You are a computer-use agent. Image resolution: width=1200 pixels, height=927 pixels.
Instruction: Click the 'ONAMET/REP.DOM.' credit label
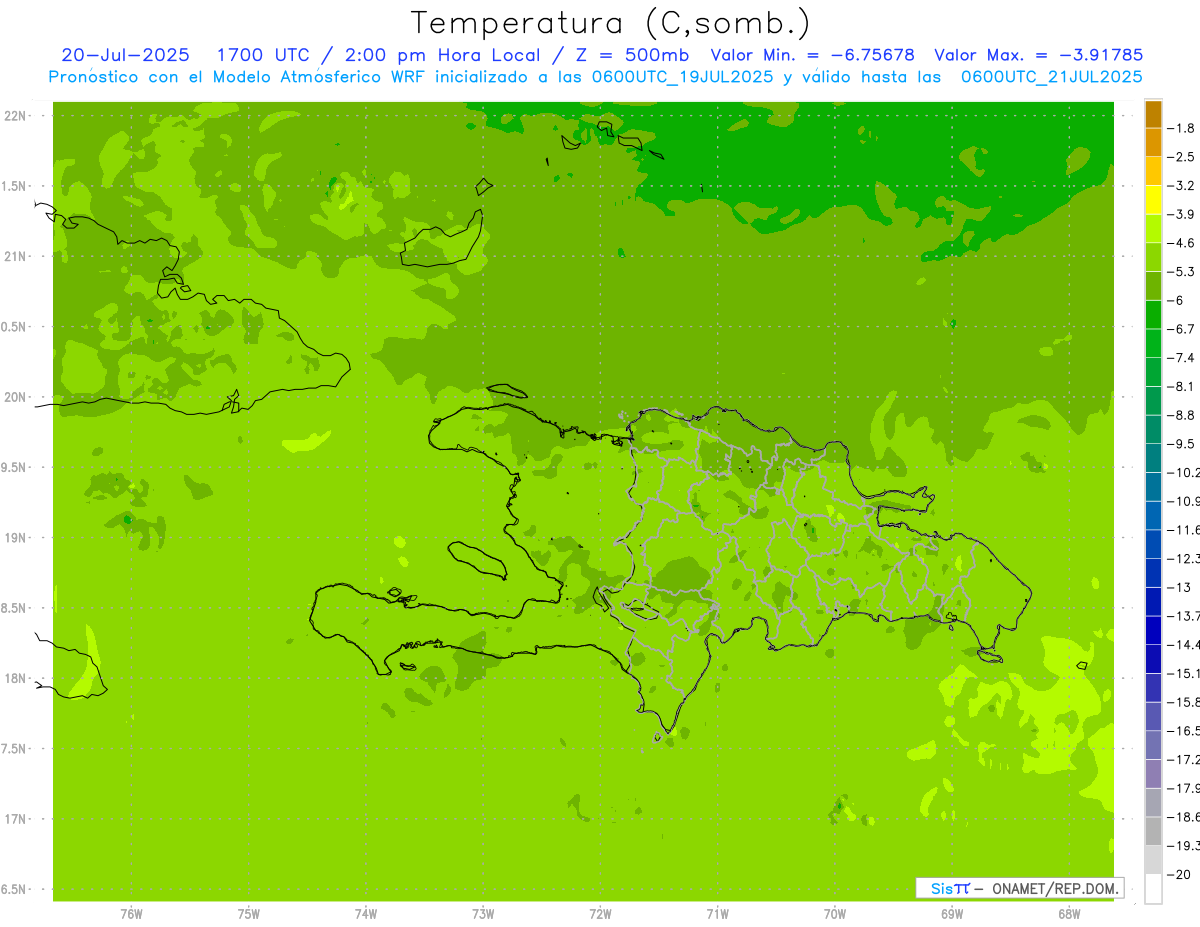click(x=1055, y=888)
